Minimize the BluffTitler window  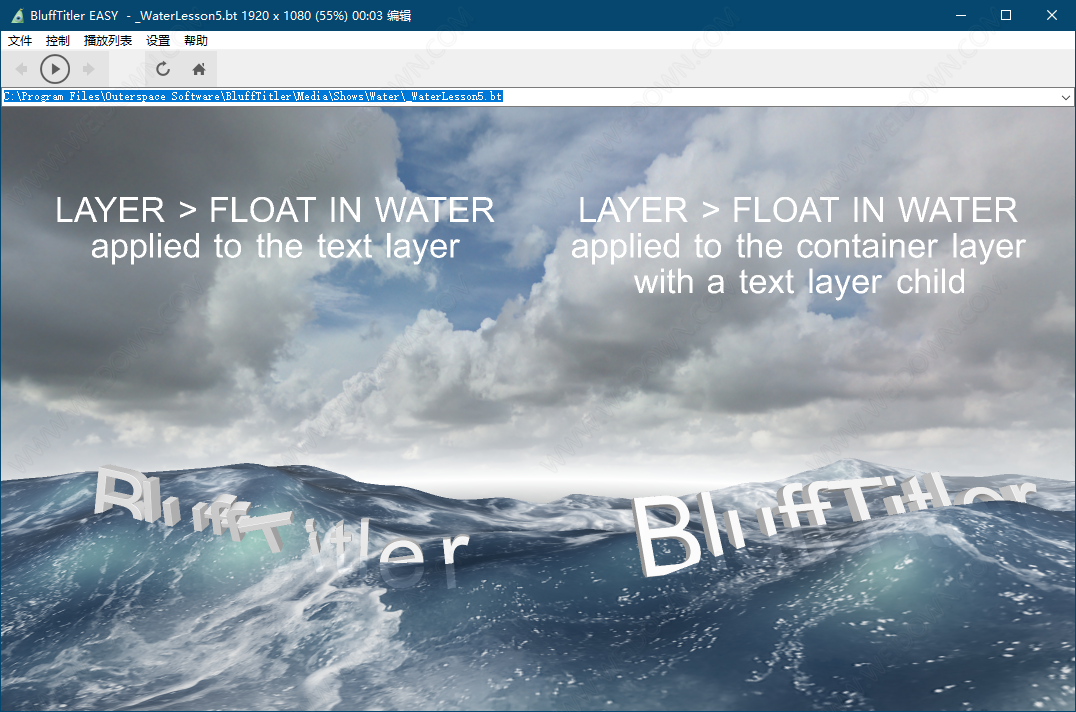(x=961, y=15)
